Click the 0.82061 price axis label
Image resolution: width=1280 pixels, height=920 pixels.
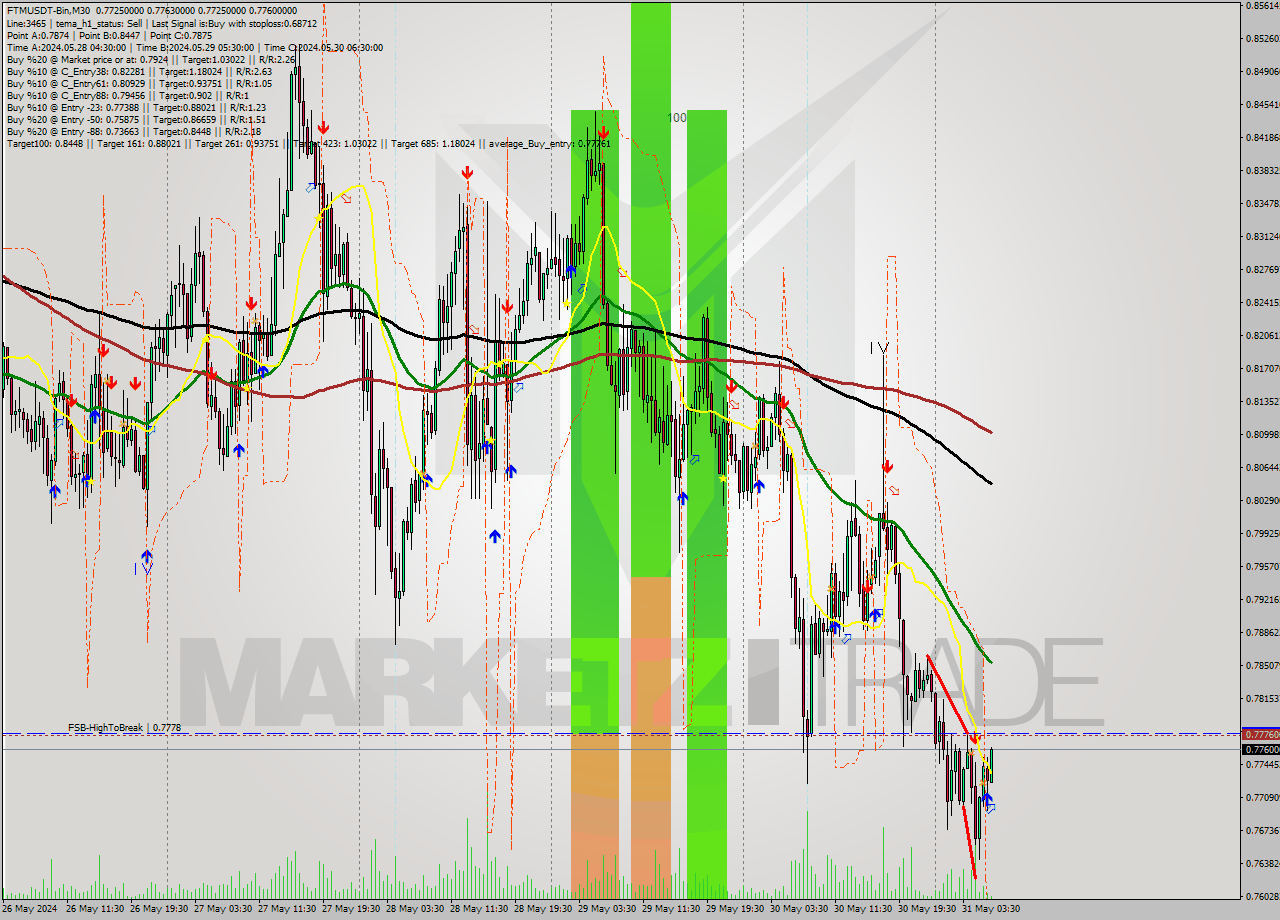click(x=1262, y=336)
